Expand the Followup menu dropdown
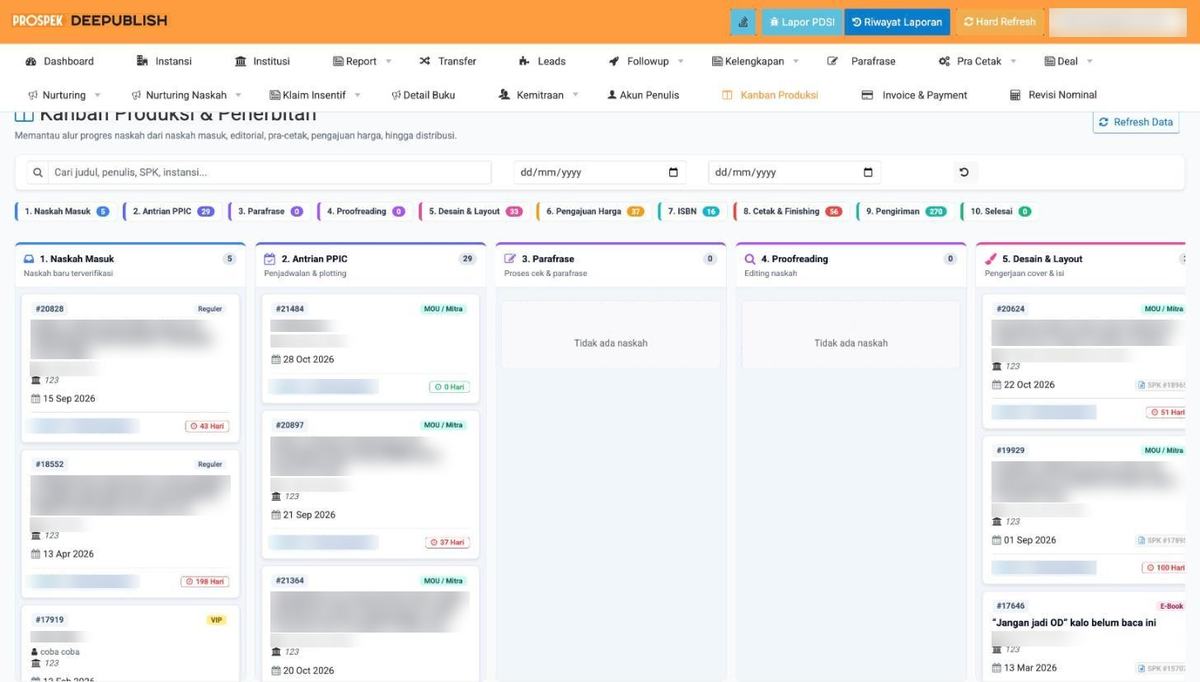 point(681,61)
